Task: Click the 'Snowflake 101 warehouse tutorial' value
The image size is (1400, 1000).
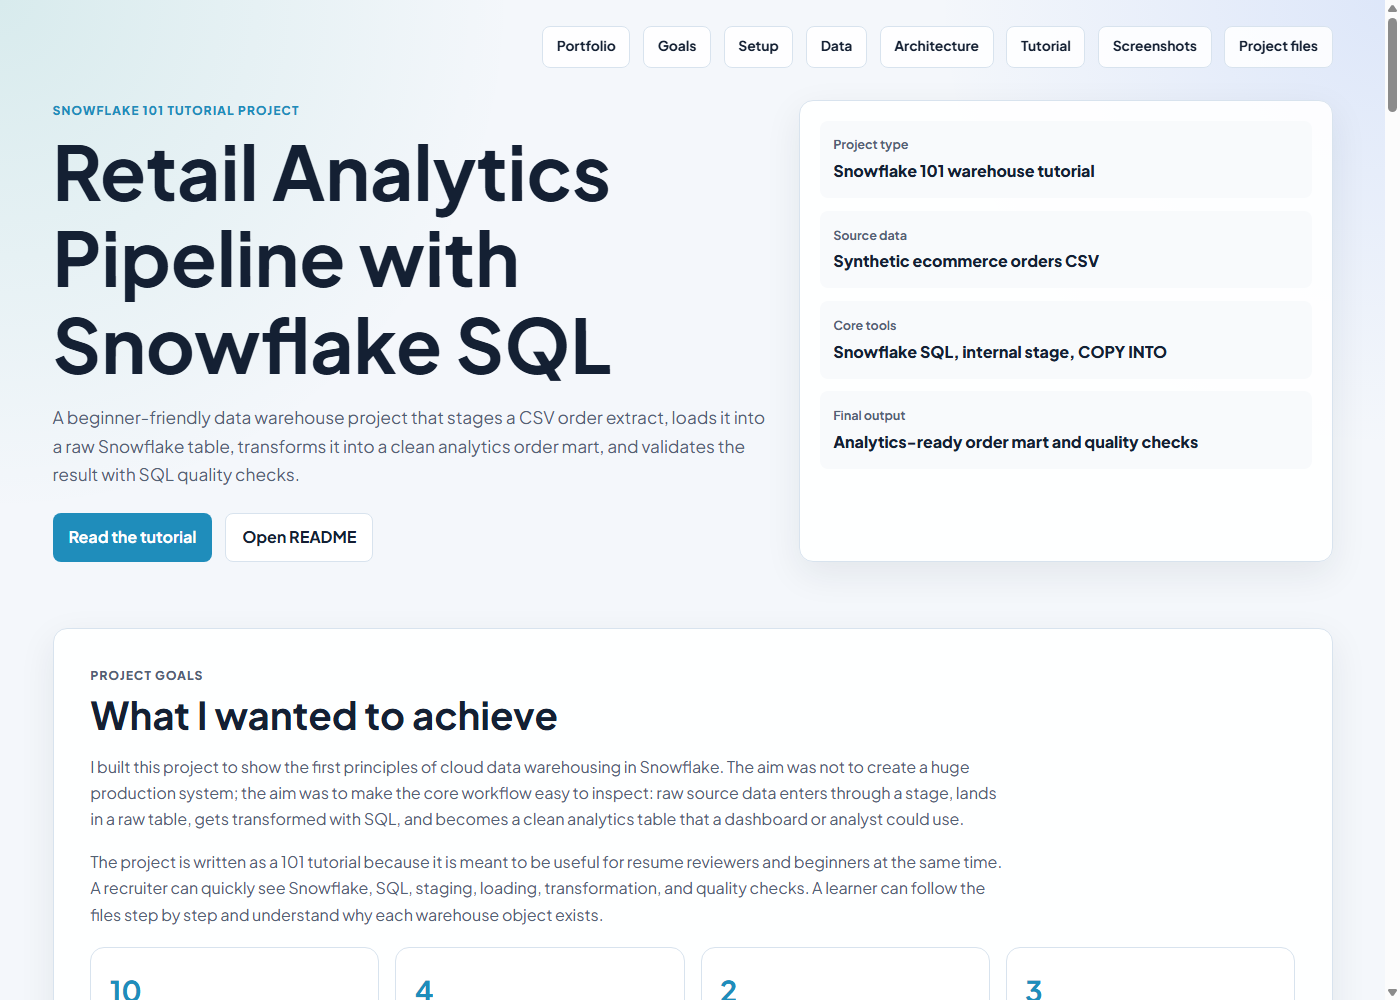Action: [x=964, y=171]
